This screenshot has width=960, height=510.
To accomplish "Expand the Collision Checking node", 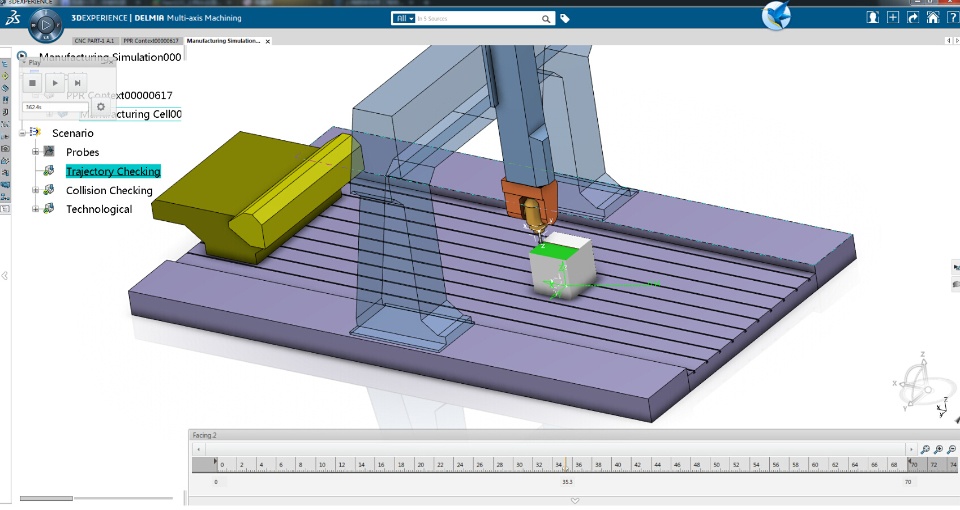I will [36, 190].
